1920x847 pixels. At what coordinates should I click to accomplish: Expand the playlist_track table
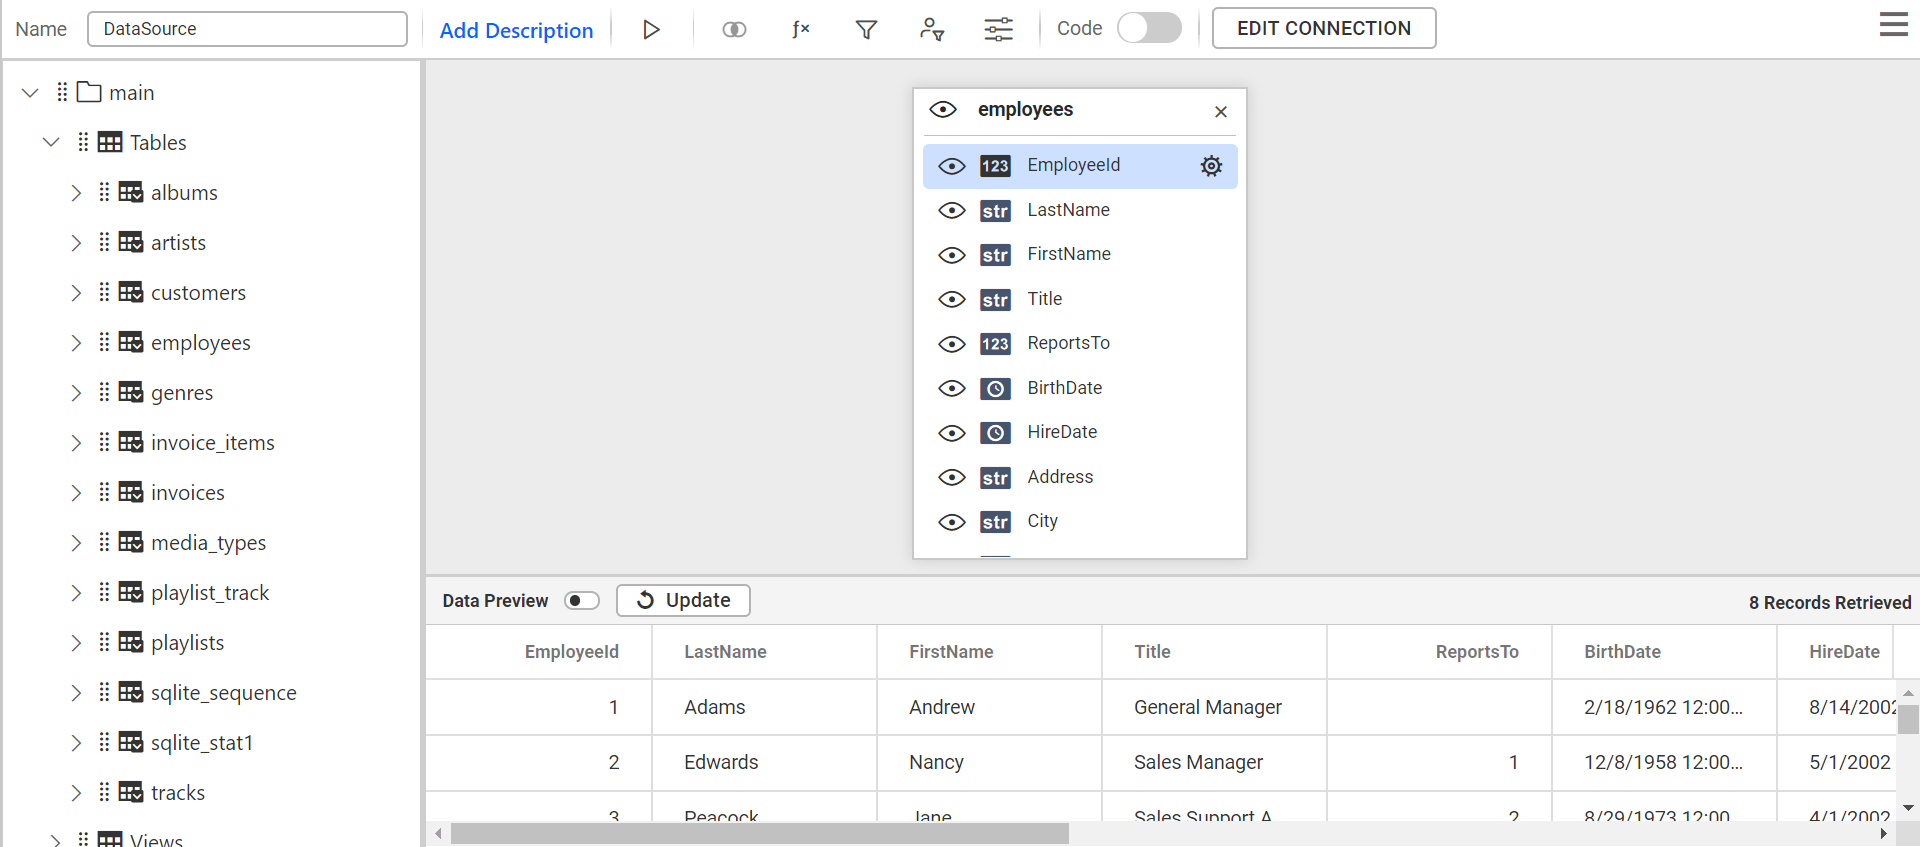tap(76, 592)
